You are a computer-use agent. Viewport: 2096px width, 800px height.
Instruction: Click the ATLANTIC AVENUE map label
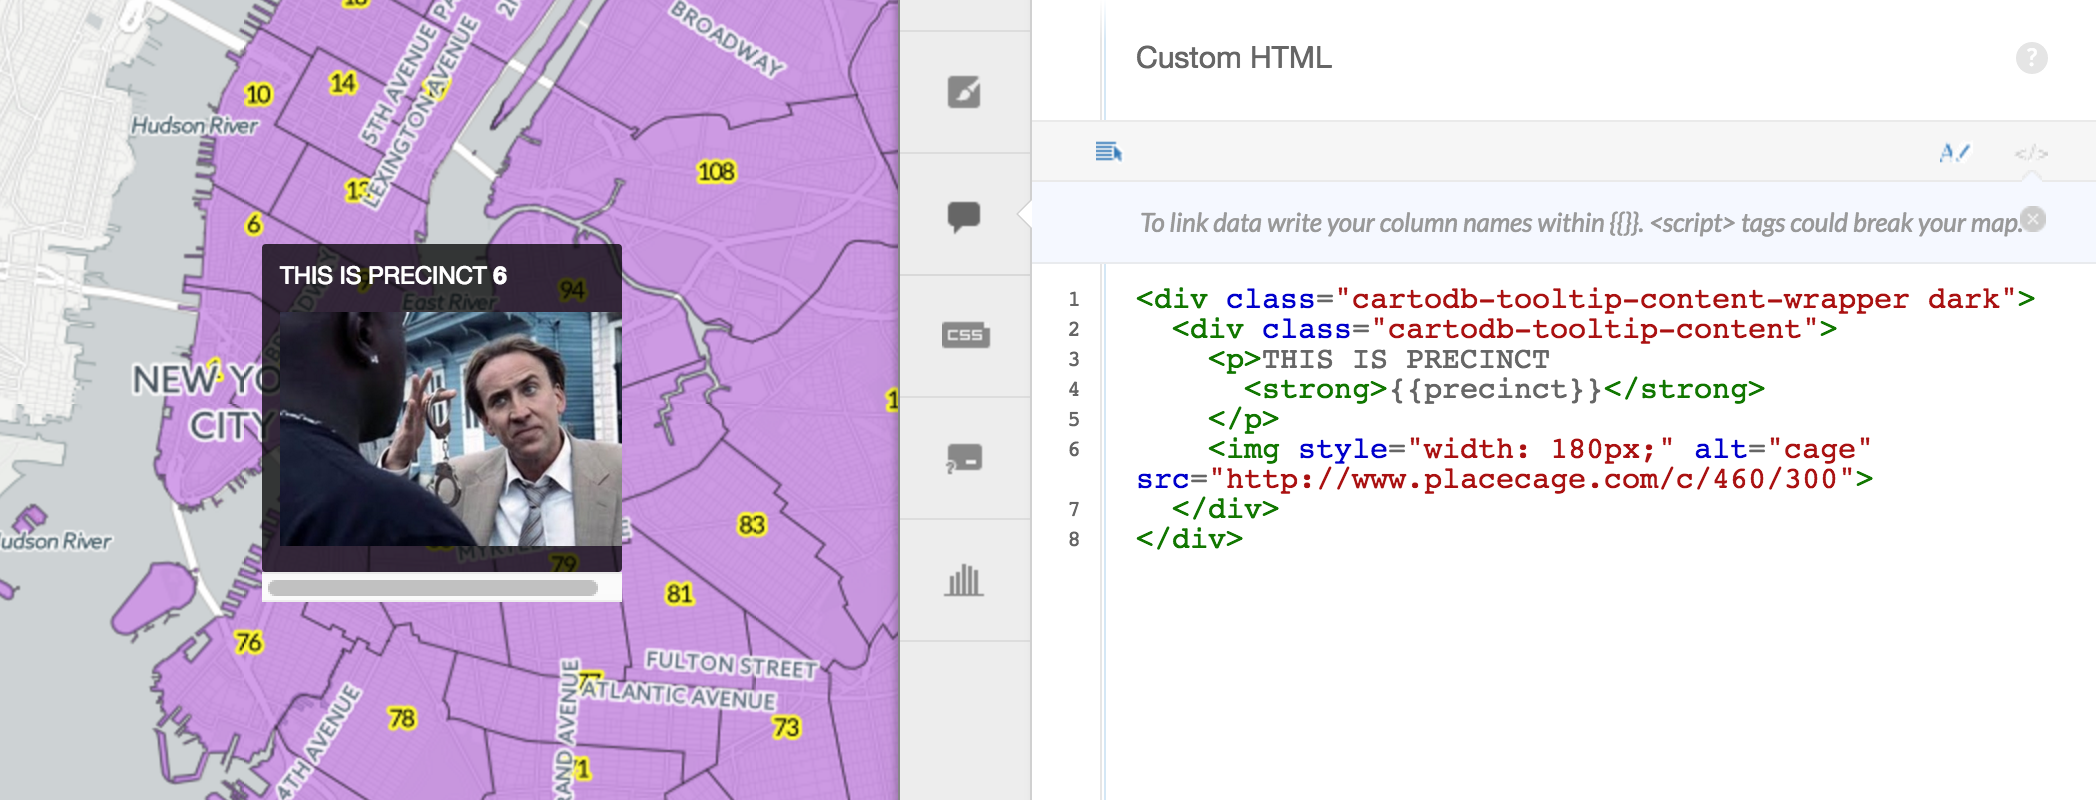(x=679, y=693)
